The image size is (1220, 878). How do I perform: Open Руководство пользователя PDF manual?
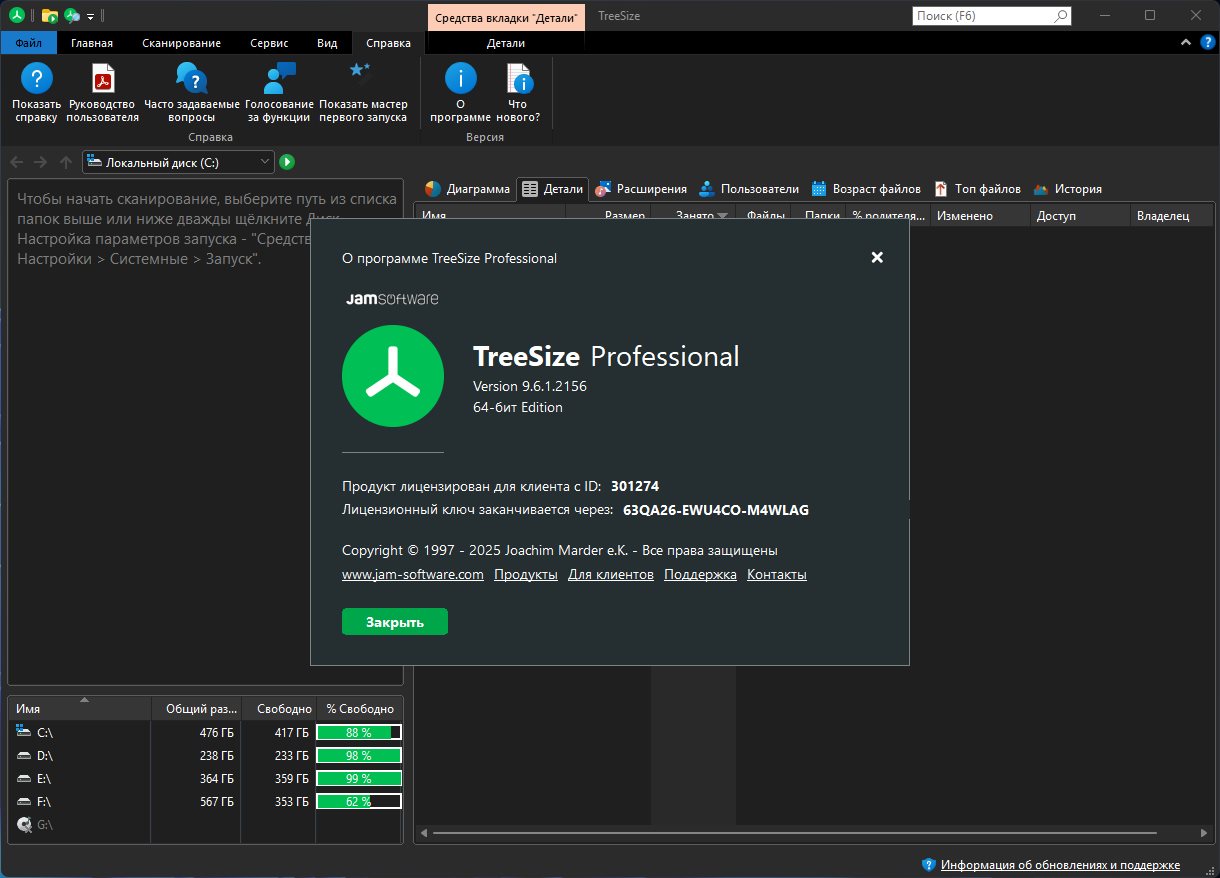(103, 79)
